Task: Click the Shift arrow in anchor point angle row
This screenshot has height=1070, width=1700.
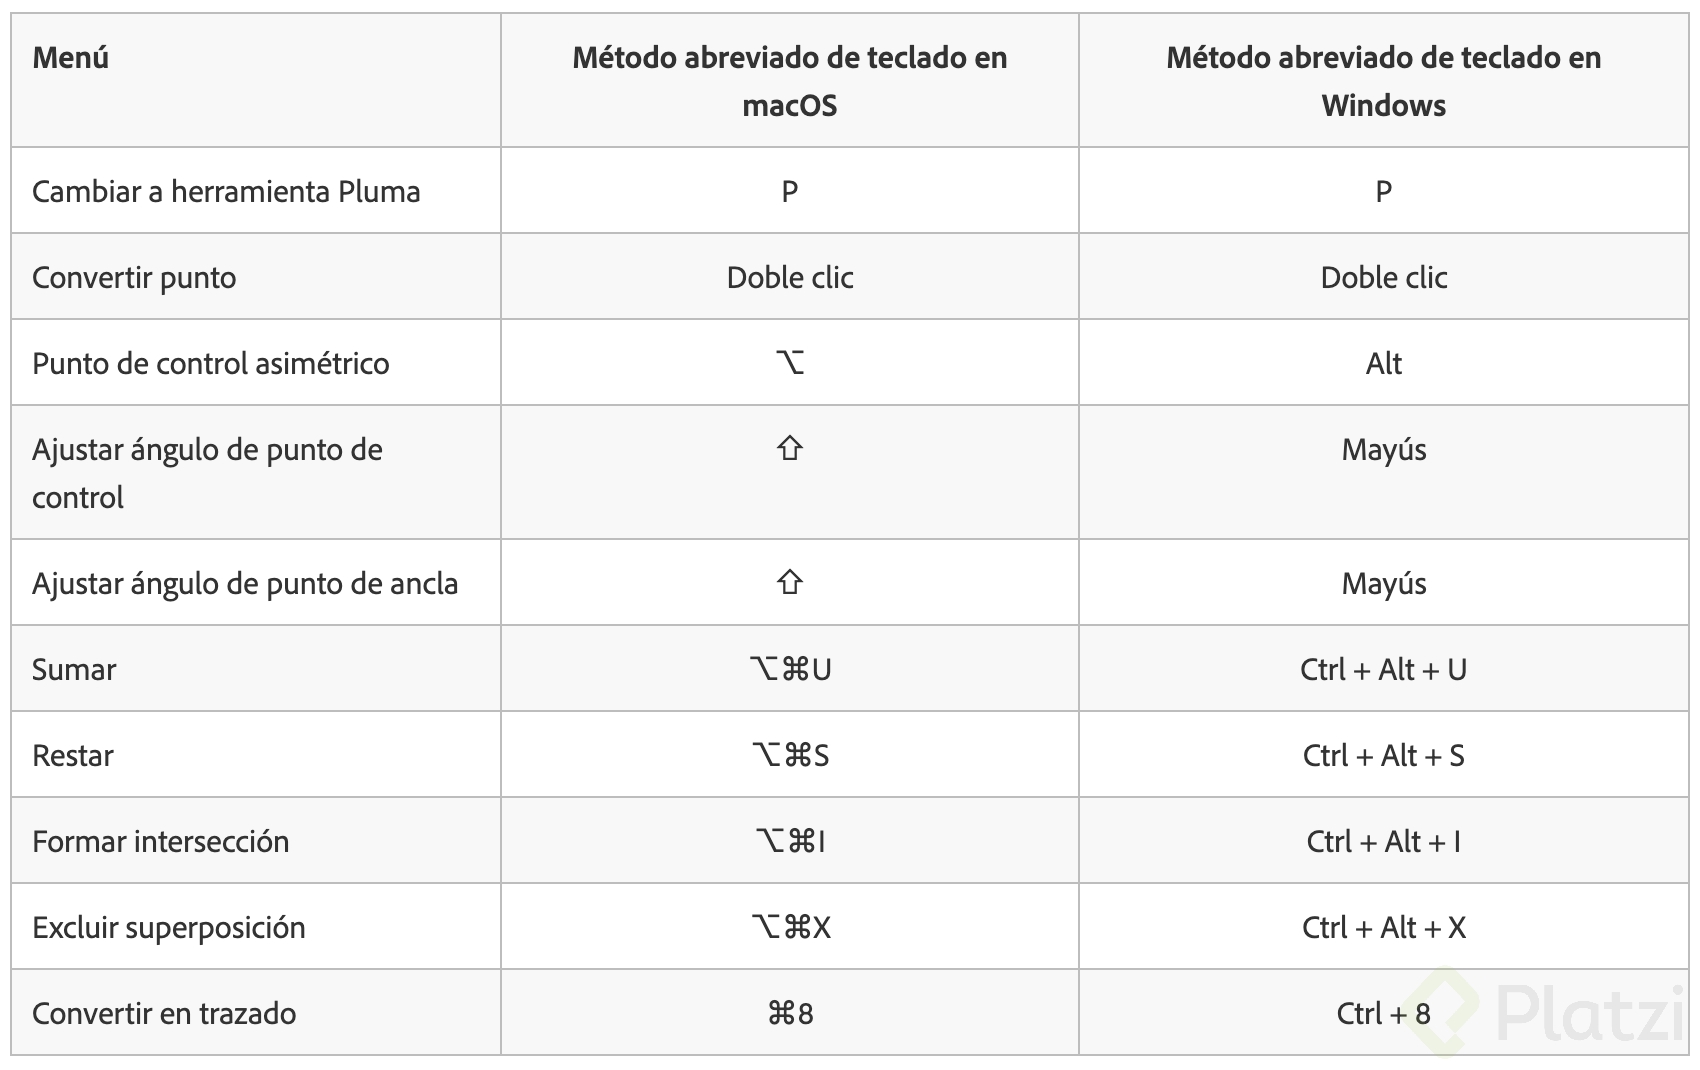Action: click(x=790, y=582)
